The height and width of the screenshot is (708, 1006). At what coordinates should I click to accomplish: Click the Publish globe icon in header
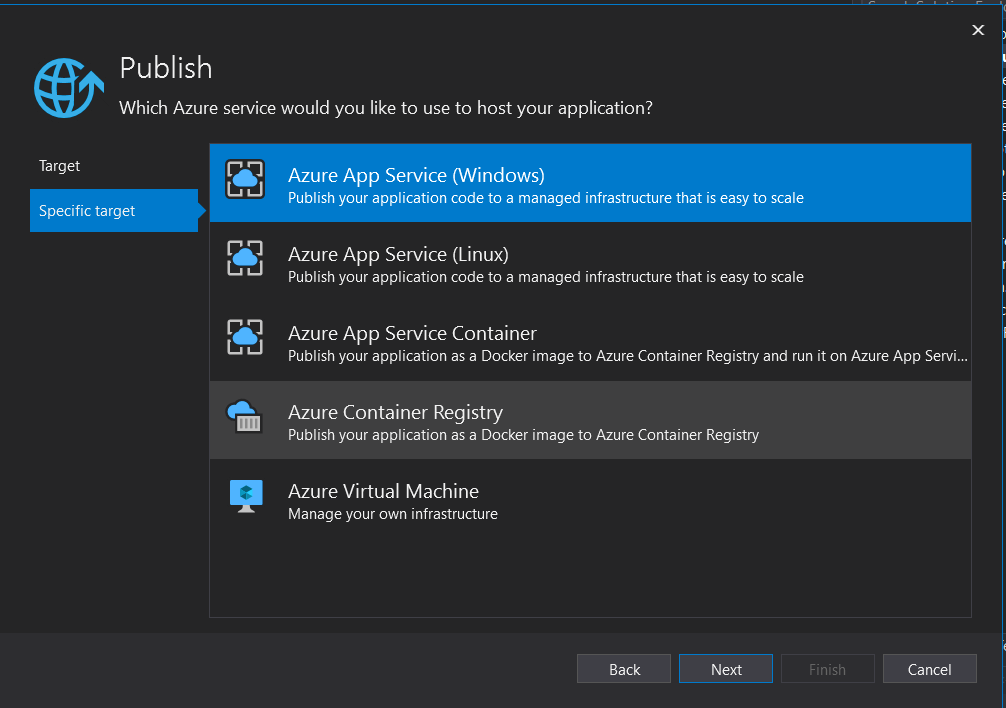(68, 88)
